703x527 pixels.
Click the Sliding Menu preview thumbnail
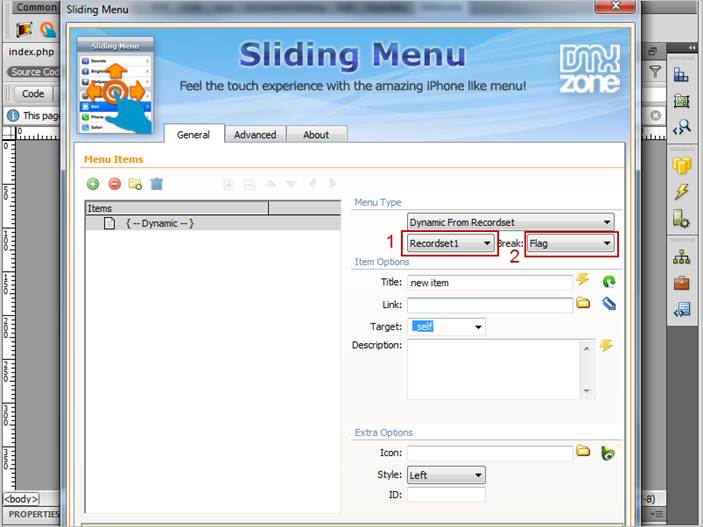pyautogui.click(x=115, y=86)
